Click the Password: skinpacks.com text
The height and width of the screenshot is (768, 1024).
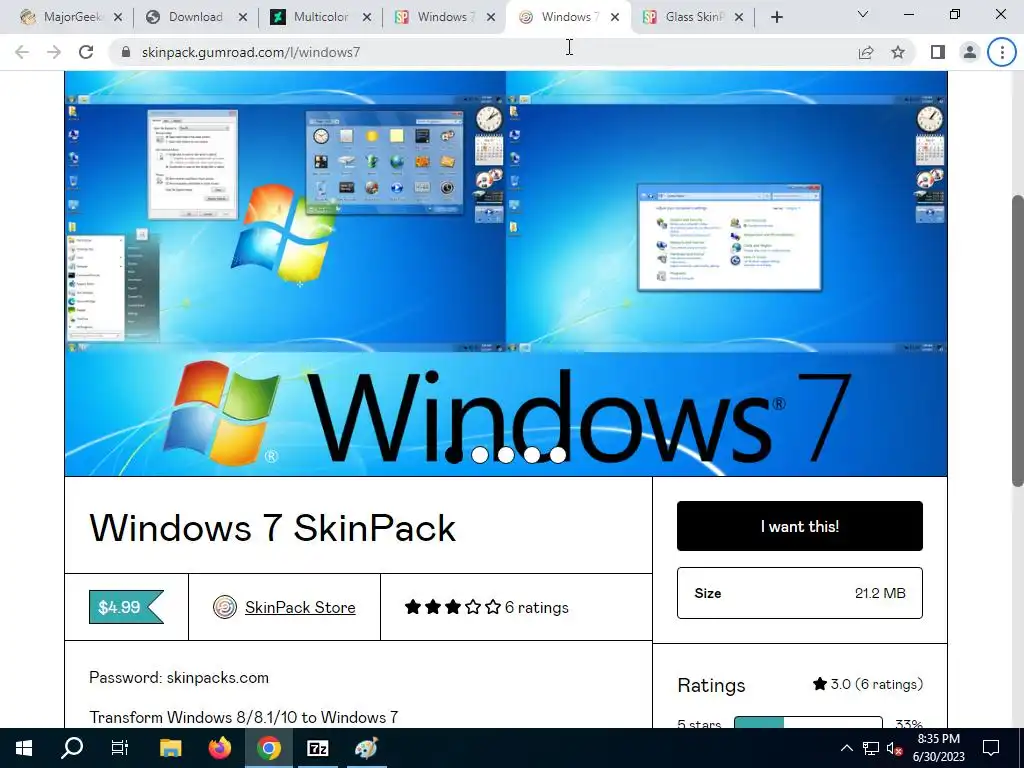click(x=179, y=677)
